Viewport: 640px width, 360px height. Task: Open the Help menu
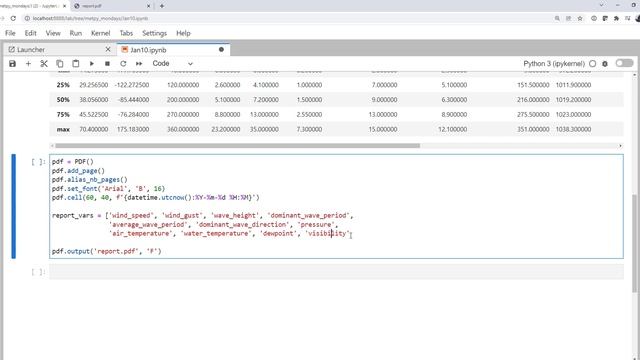183,33
